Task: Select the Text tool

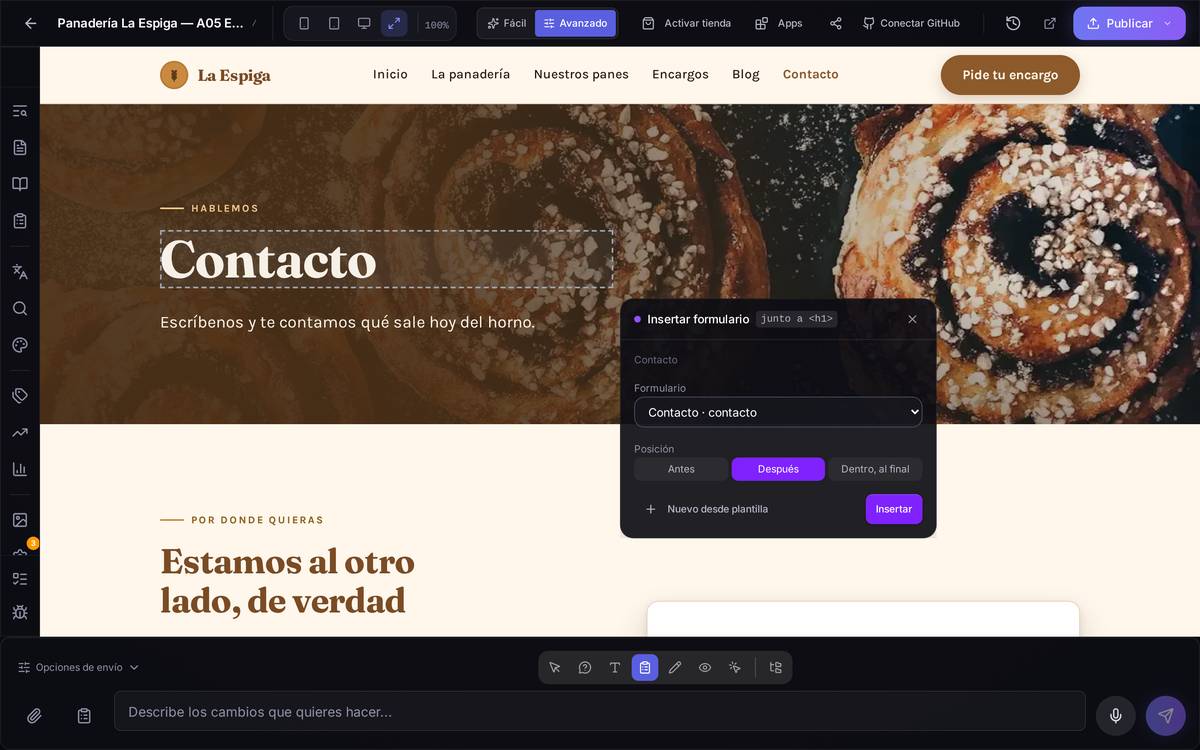Action: pos(615,667)
